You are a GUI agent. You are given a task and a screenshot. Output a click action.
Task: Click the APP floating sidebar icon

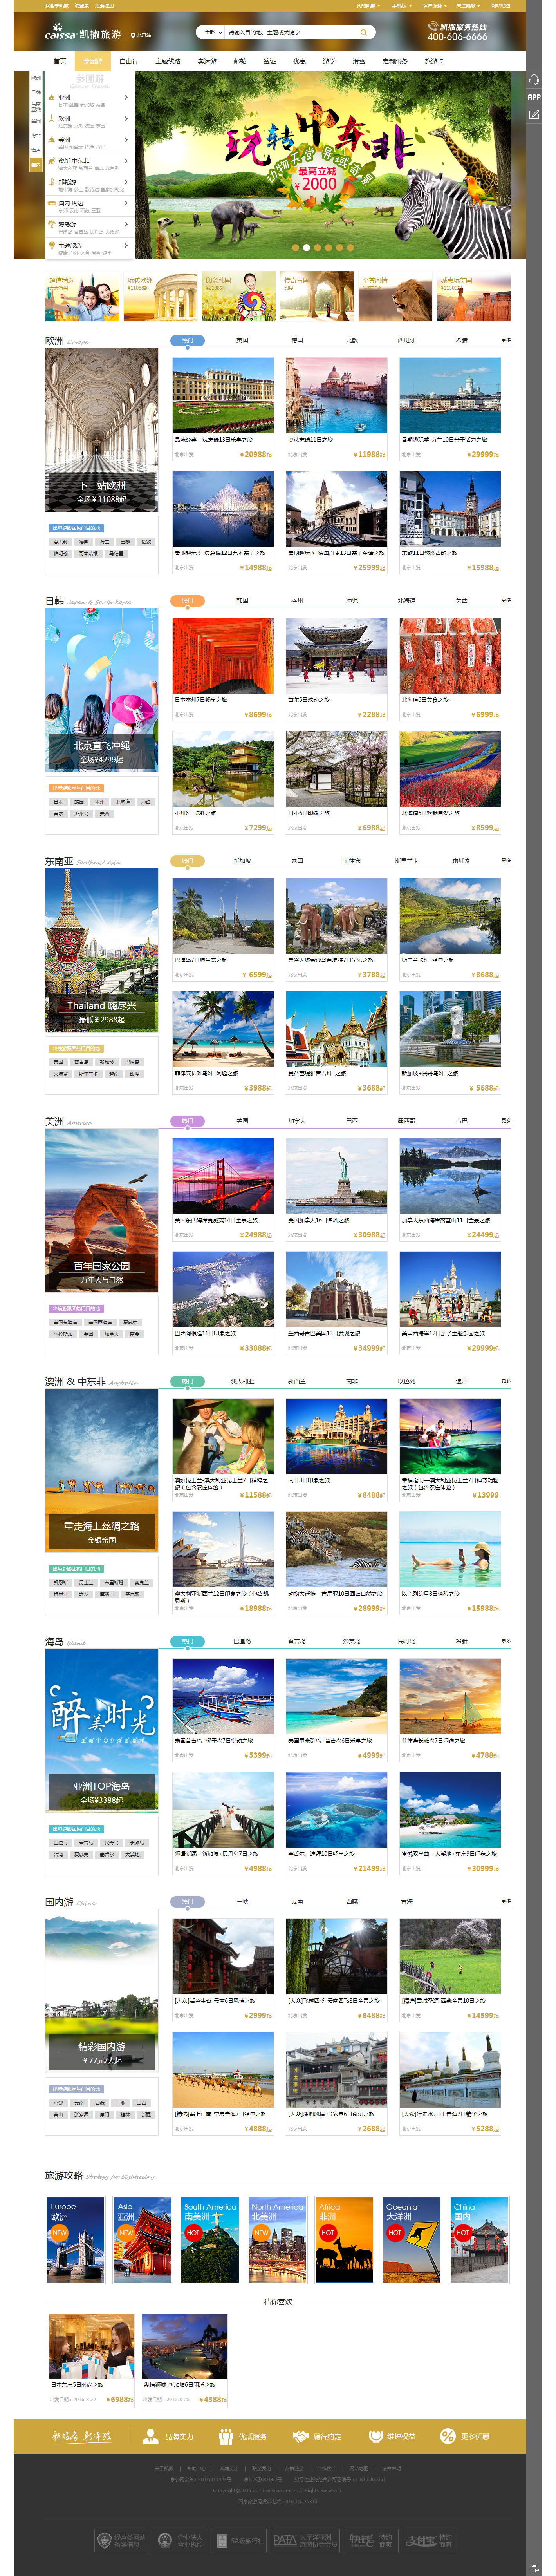click(x=534, y=97)
